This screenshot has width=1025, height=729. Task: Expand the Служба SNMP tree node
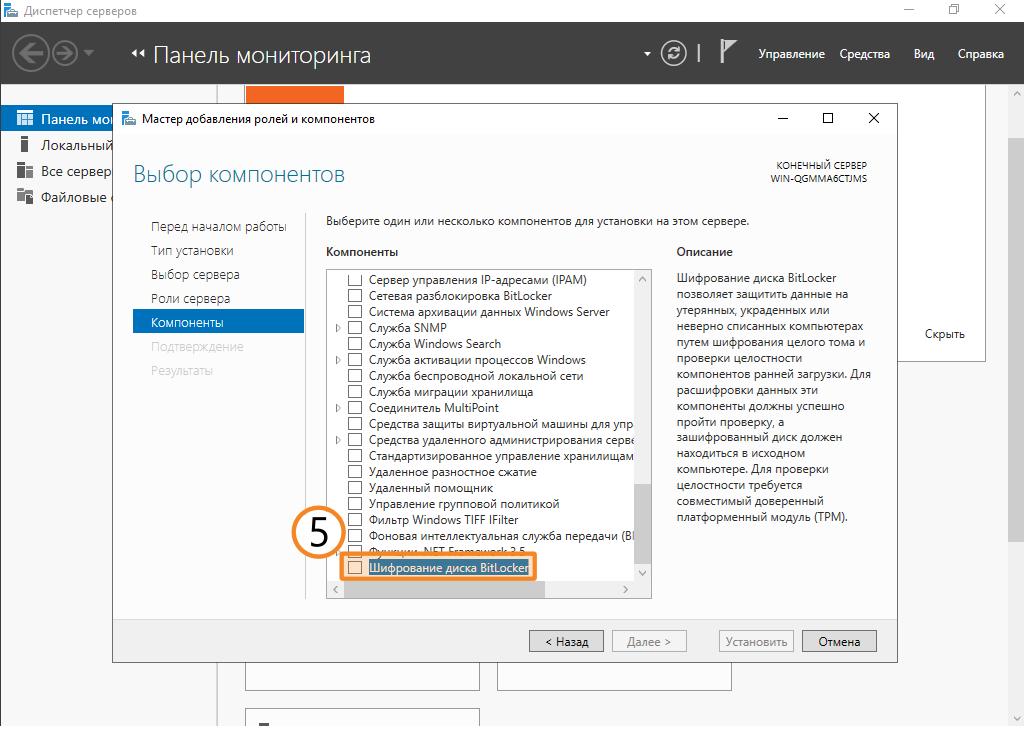tap(338, 328)
